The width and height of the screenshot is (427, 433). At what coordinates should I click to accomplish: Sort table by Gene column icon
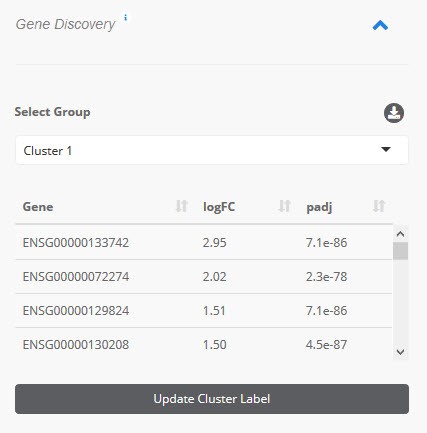pyautogui.click(x=182, y=206)
